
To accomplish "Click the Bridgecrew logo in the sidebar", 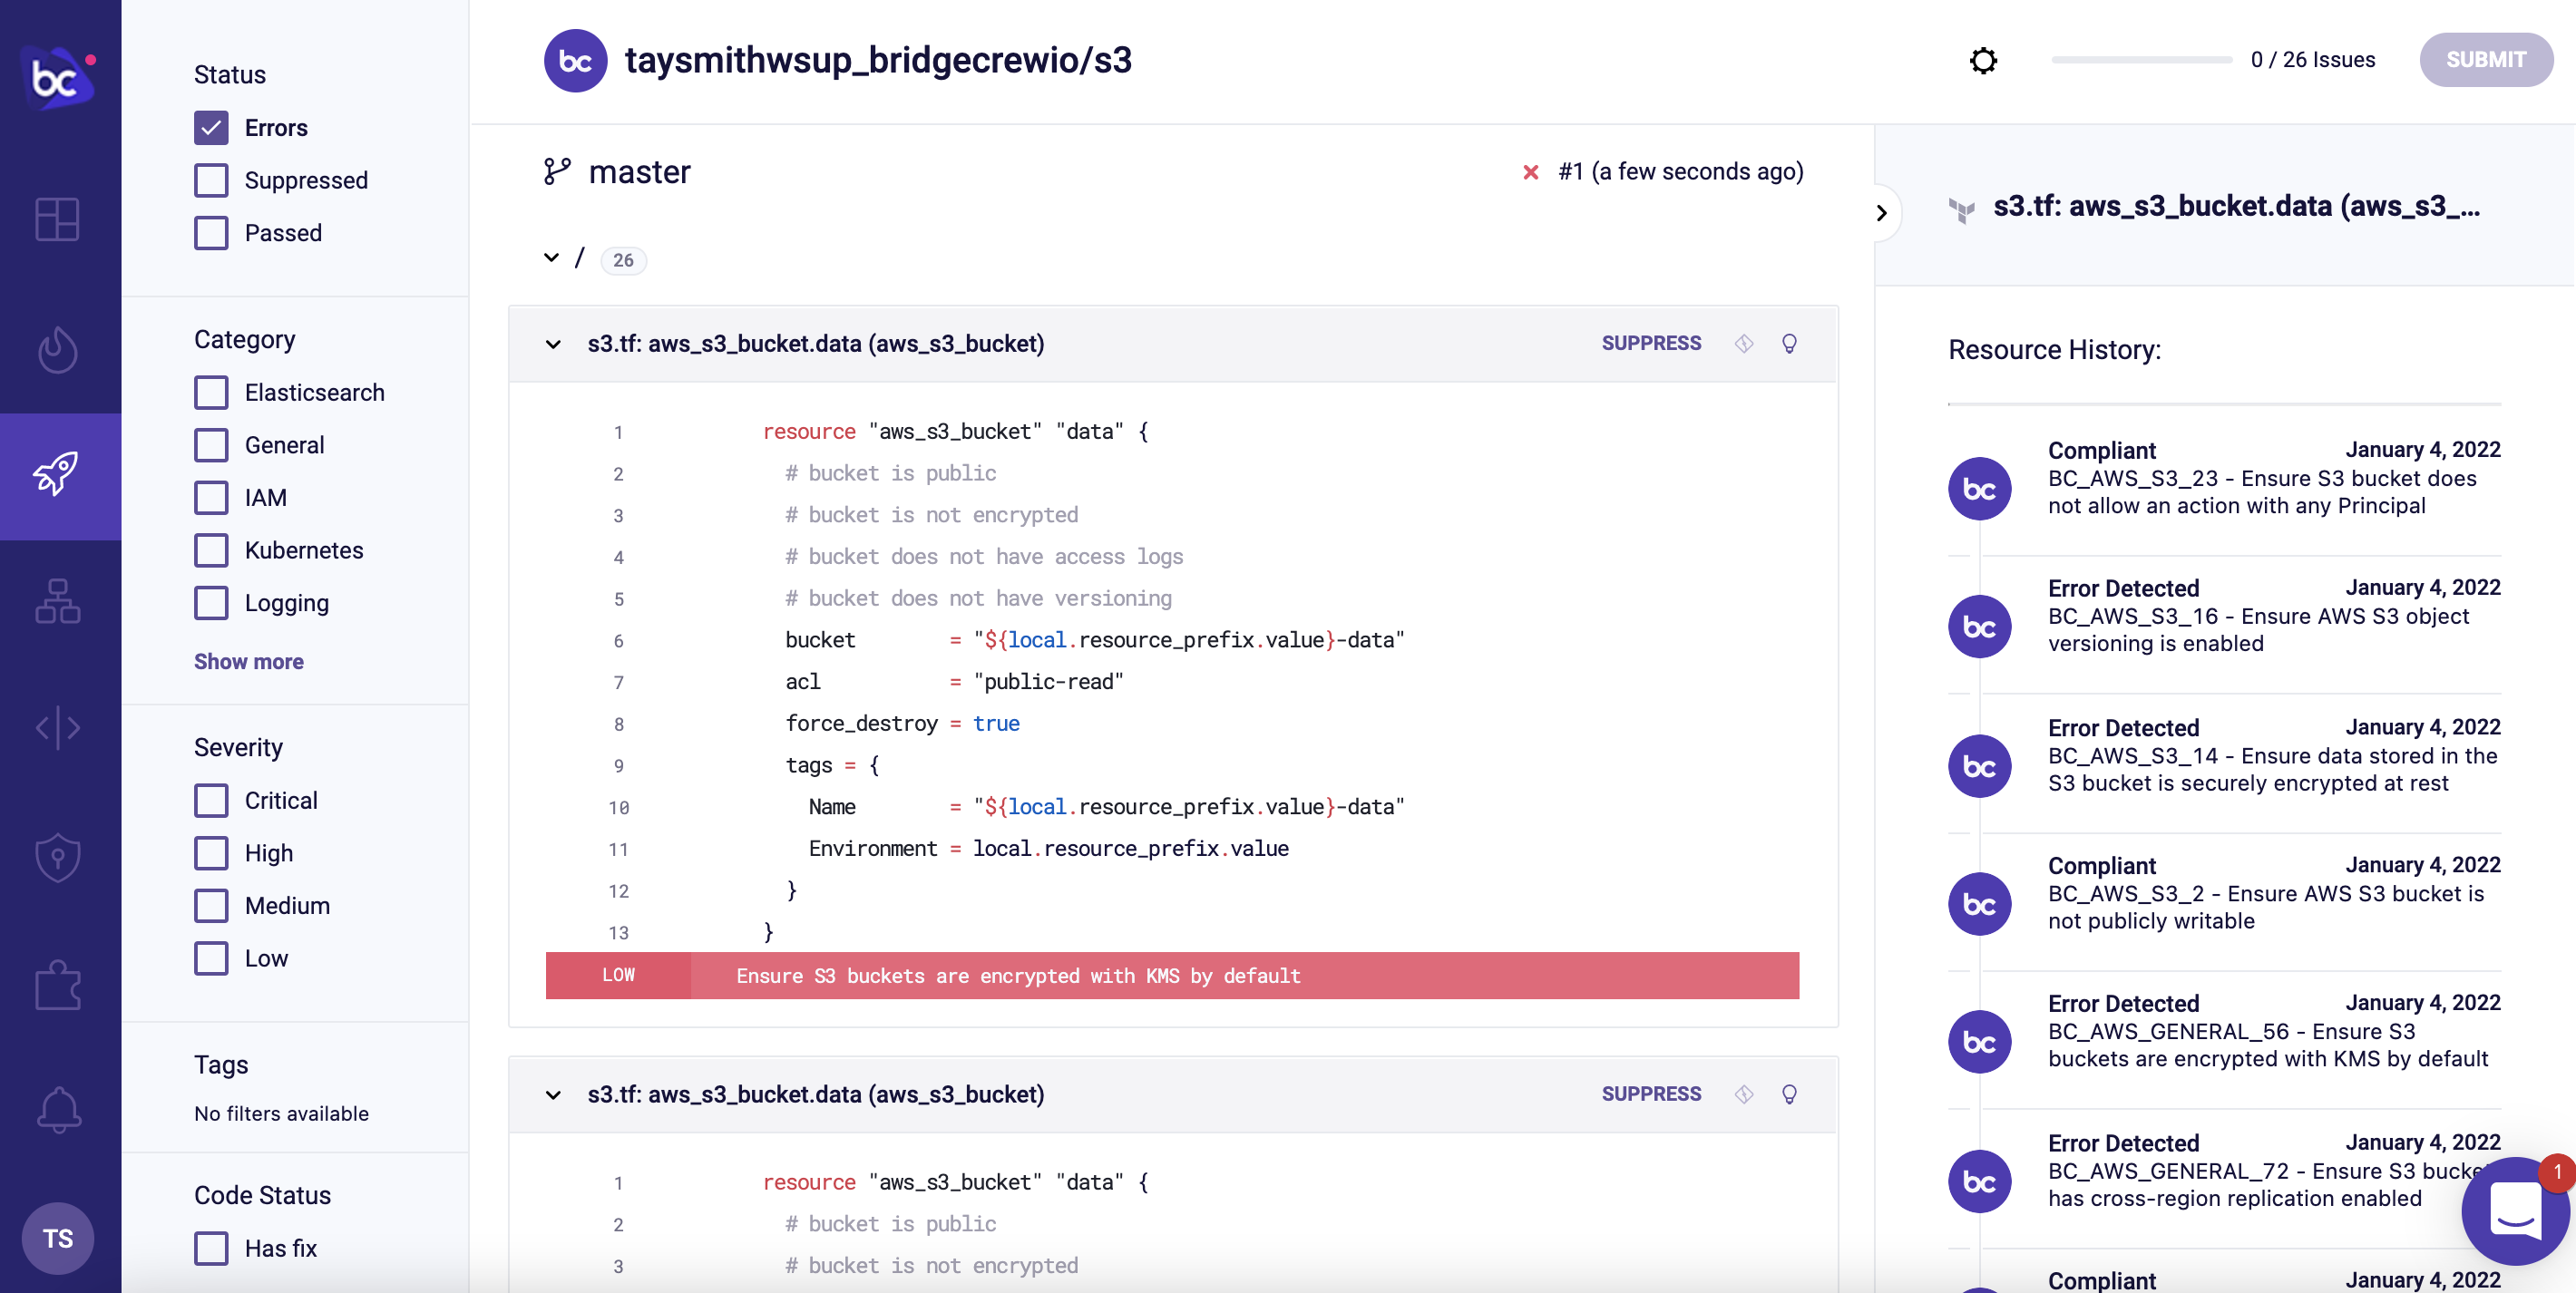I will click(58, 76).
